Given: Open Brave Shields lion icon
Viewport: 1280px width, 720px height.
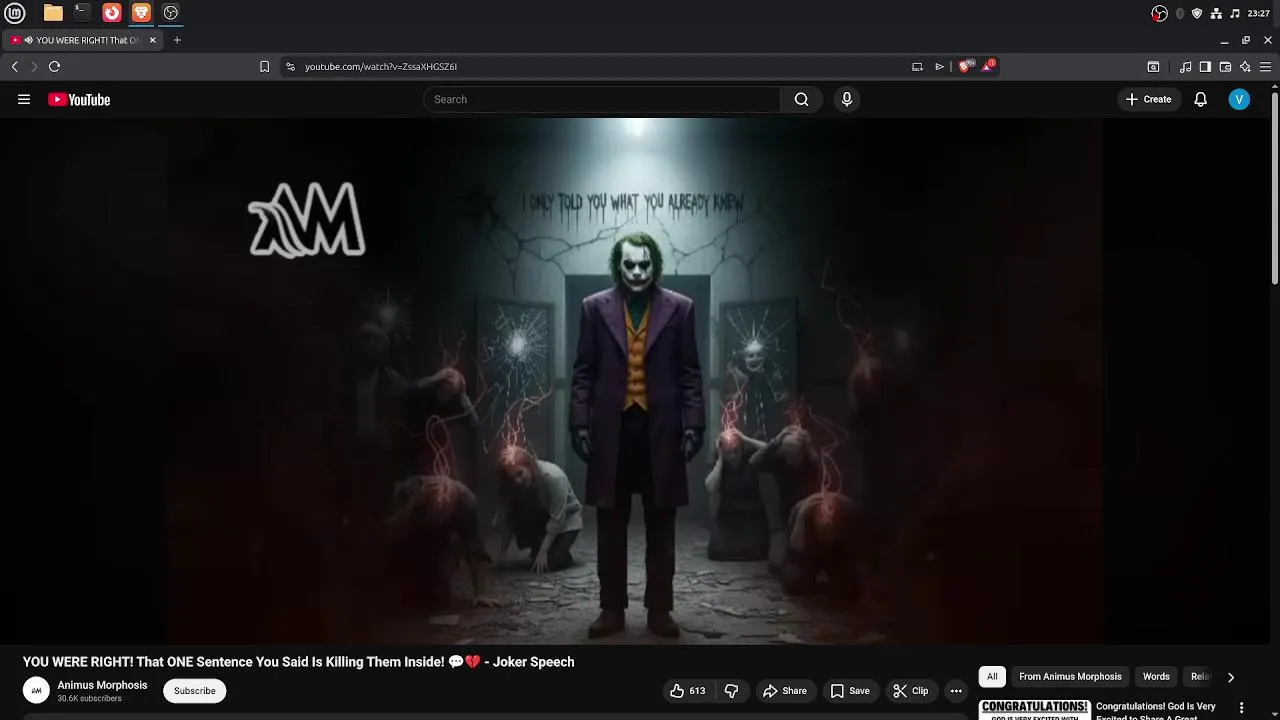Looking at the screenshot, I should pos(964,66).
